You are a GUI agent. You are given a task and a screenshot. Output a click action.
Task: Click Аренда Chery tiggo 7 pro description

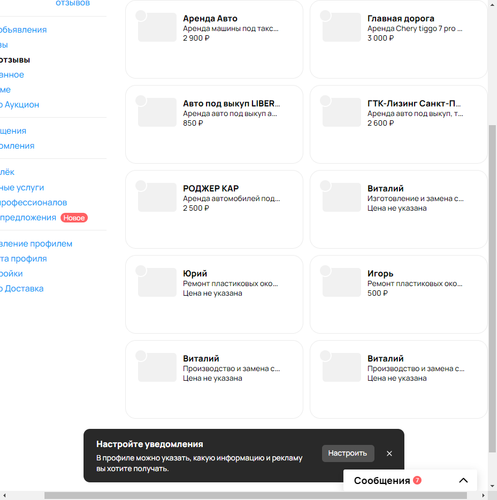pos(415,28)
